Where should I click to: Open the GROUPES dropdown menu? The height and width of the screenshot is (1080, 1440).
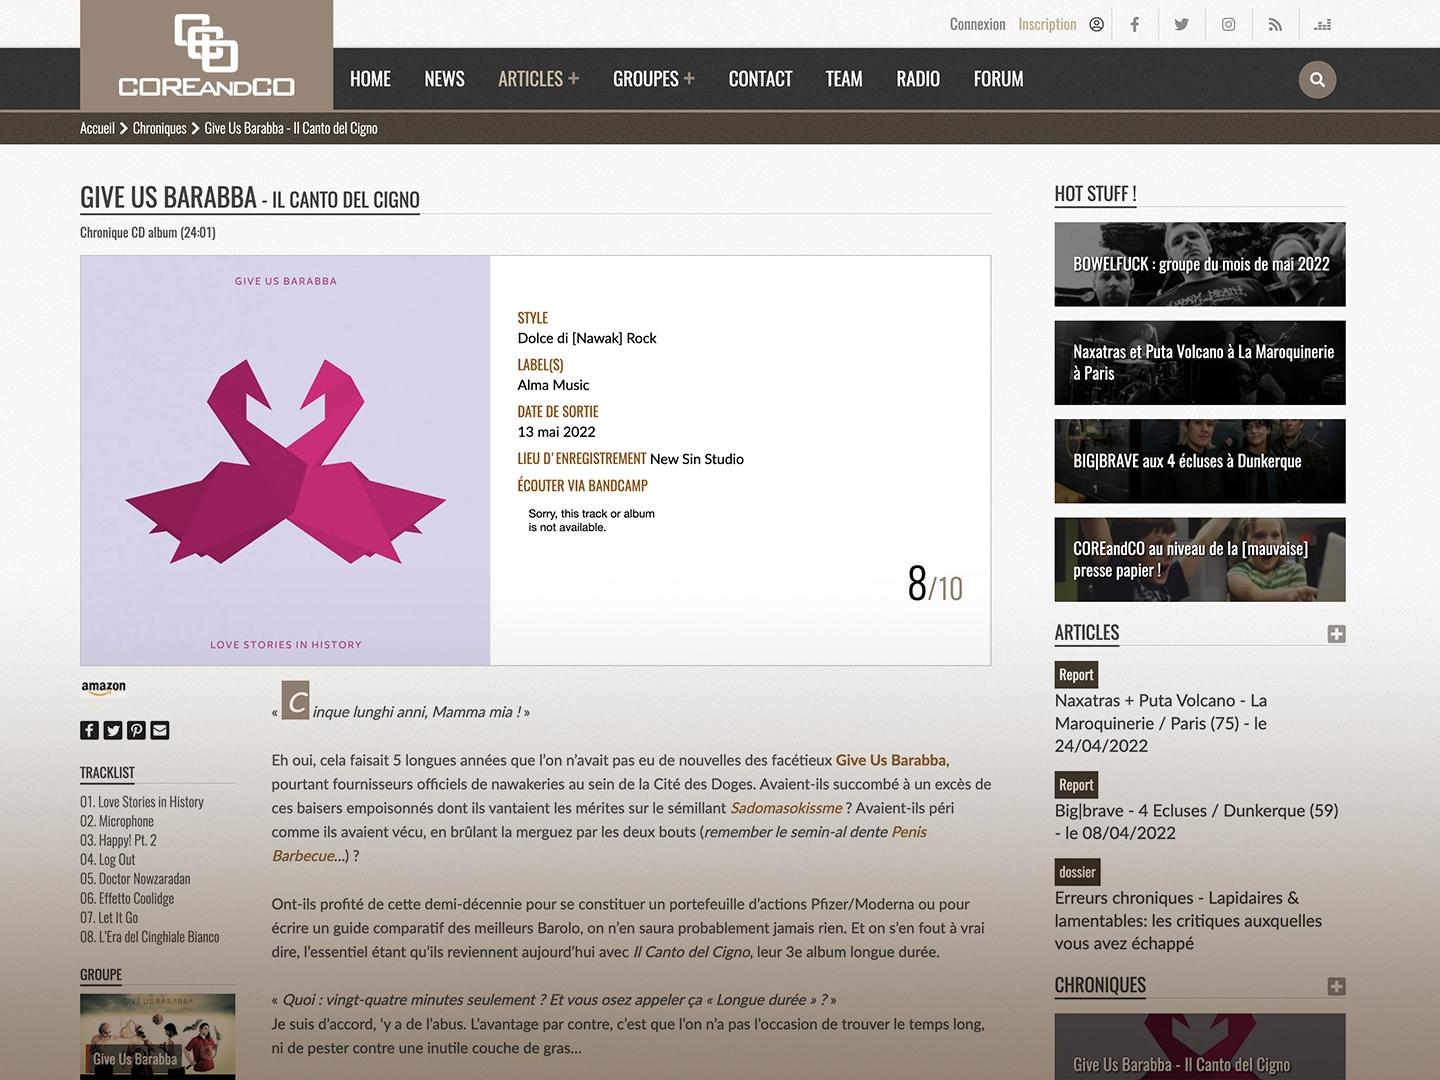pos(653,79)
